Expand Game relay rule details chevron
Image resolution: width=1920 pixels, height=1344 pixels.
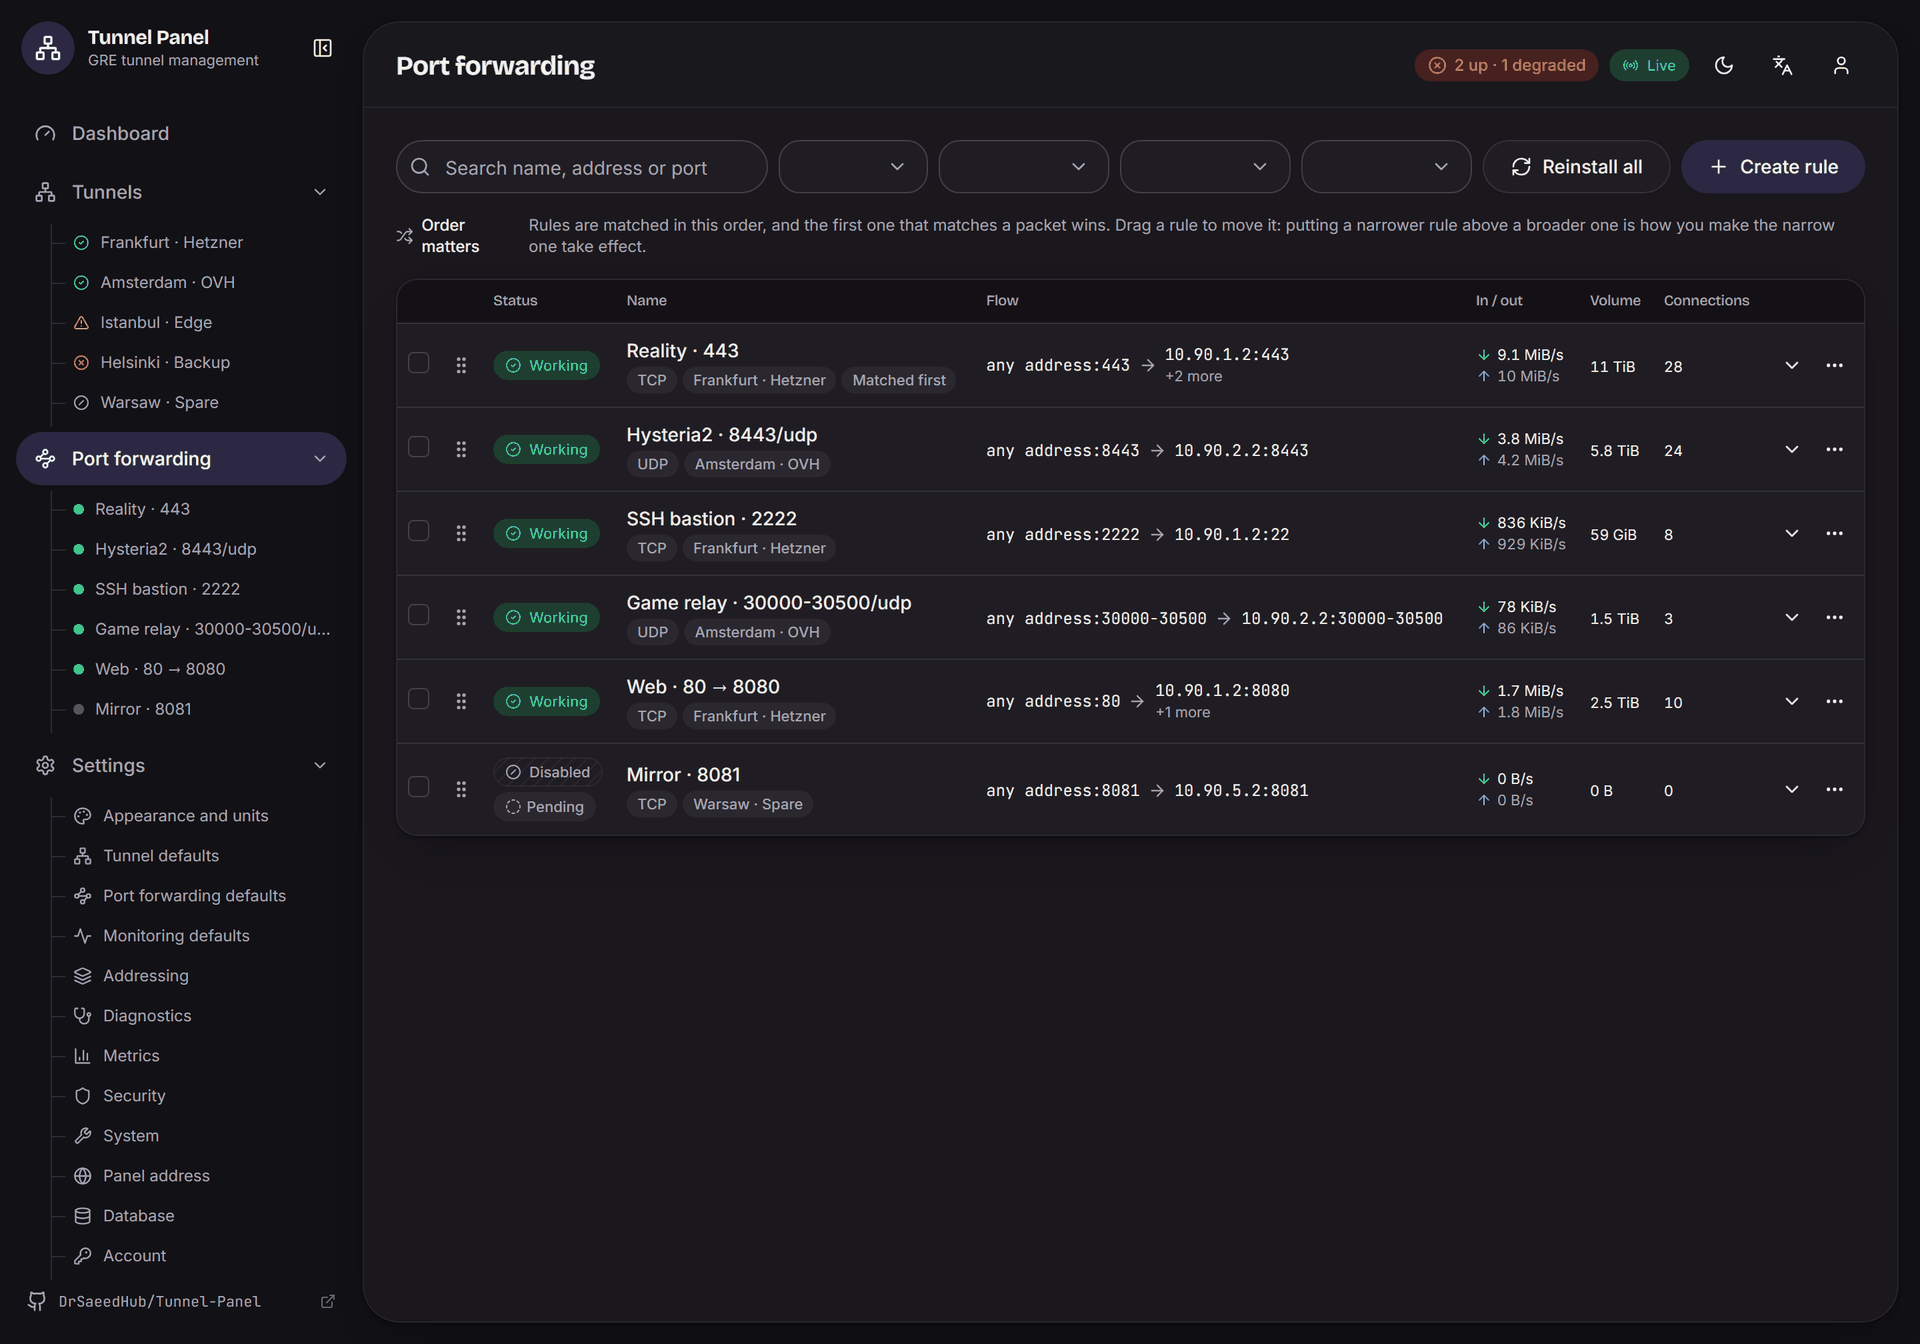[1792, 617]
